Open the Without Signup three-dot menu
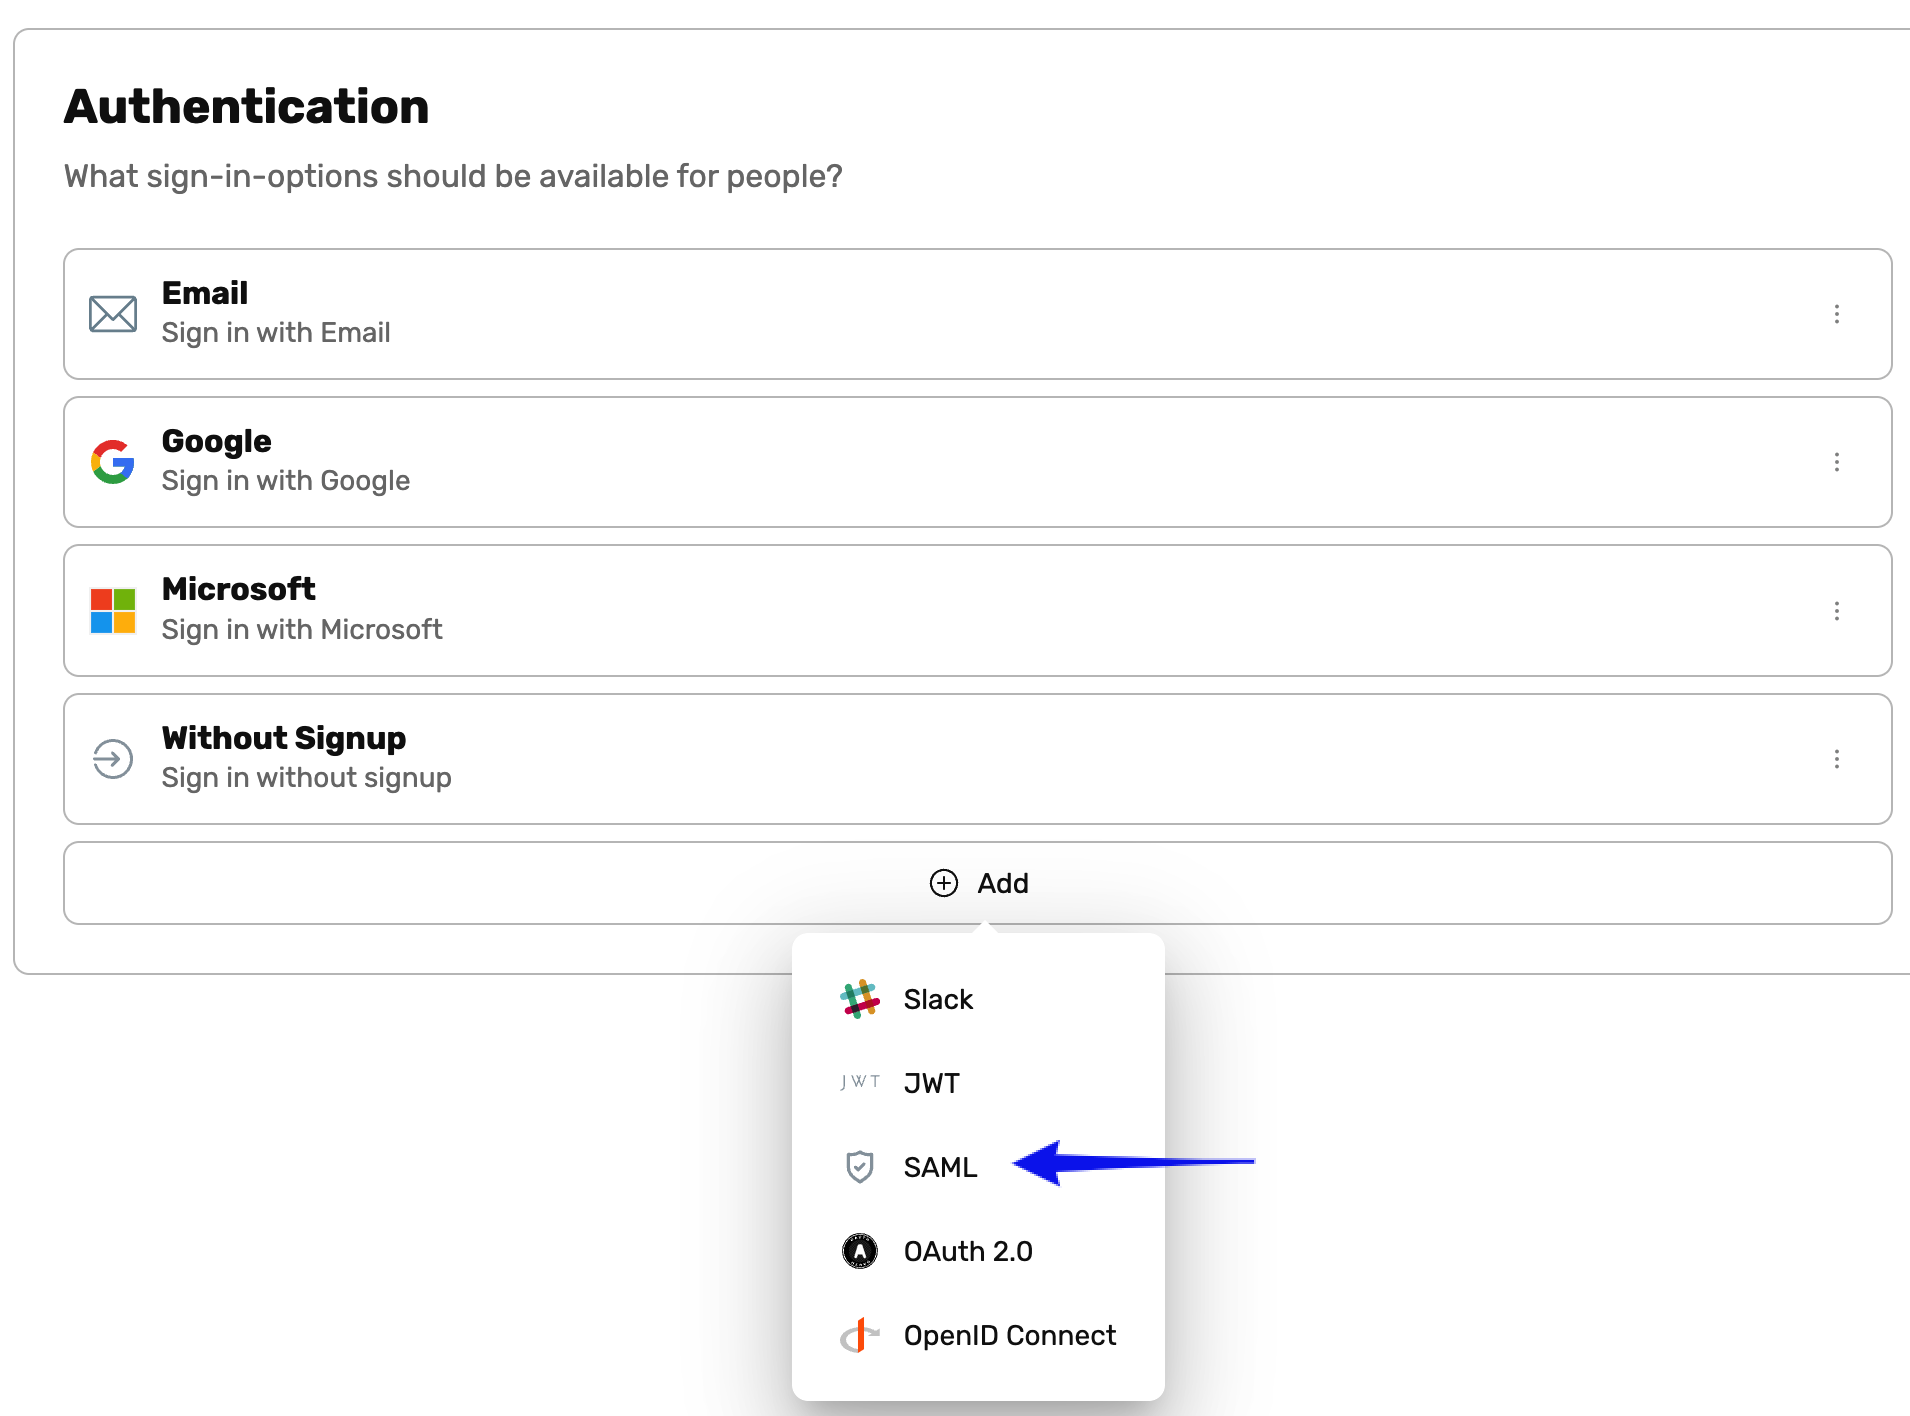 (1836, 759)
